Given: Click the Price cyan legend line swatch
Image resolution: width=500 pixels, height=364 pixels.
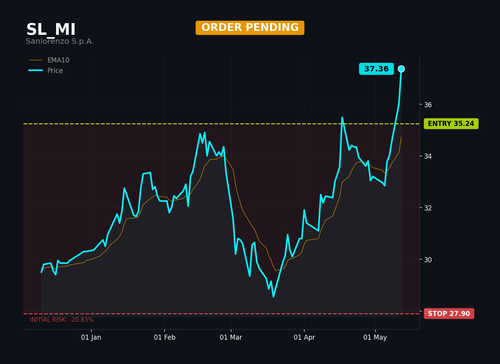Looking at the screenshot, I should click(36, 71).
